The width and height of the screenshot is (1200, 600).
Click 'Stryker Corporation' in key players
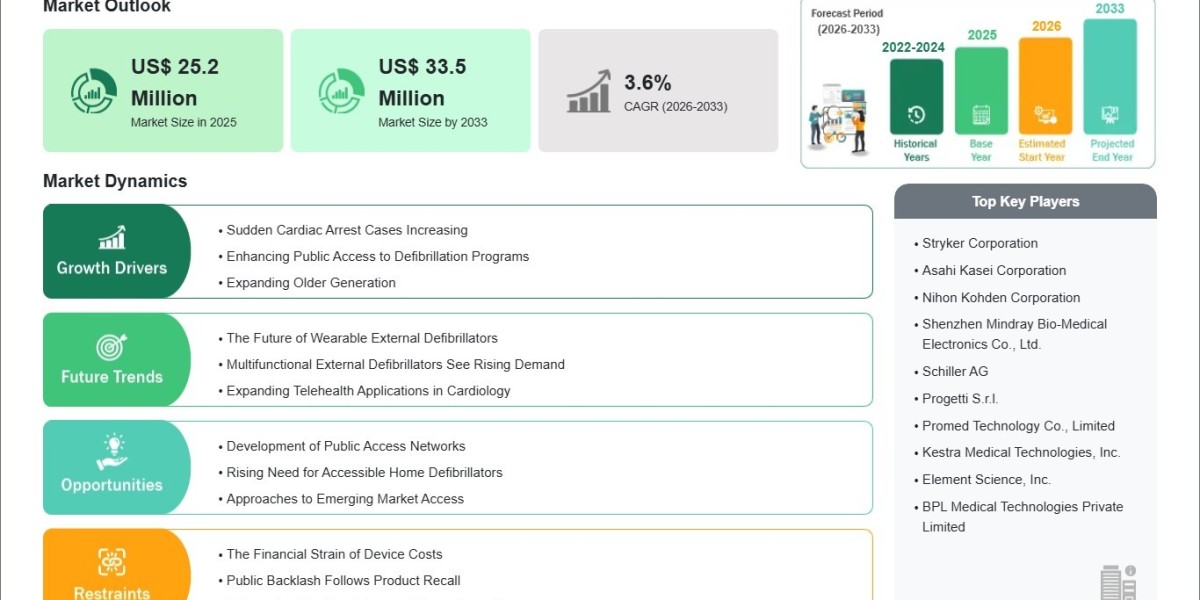980,243
